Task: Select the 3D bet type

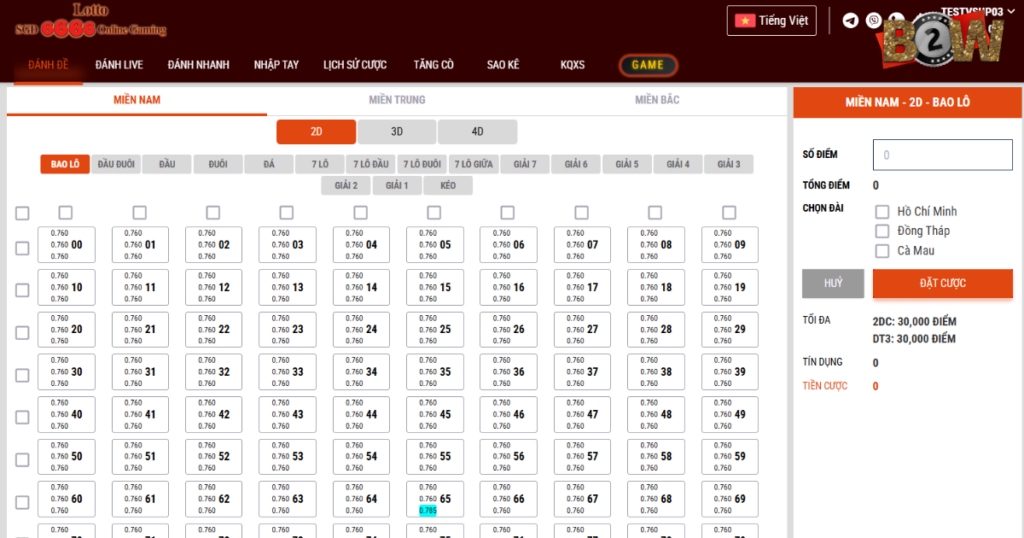Action: 397,132
